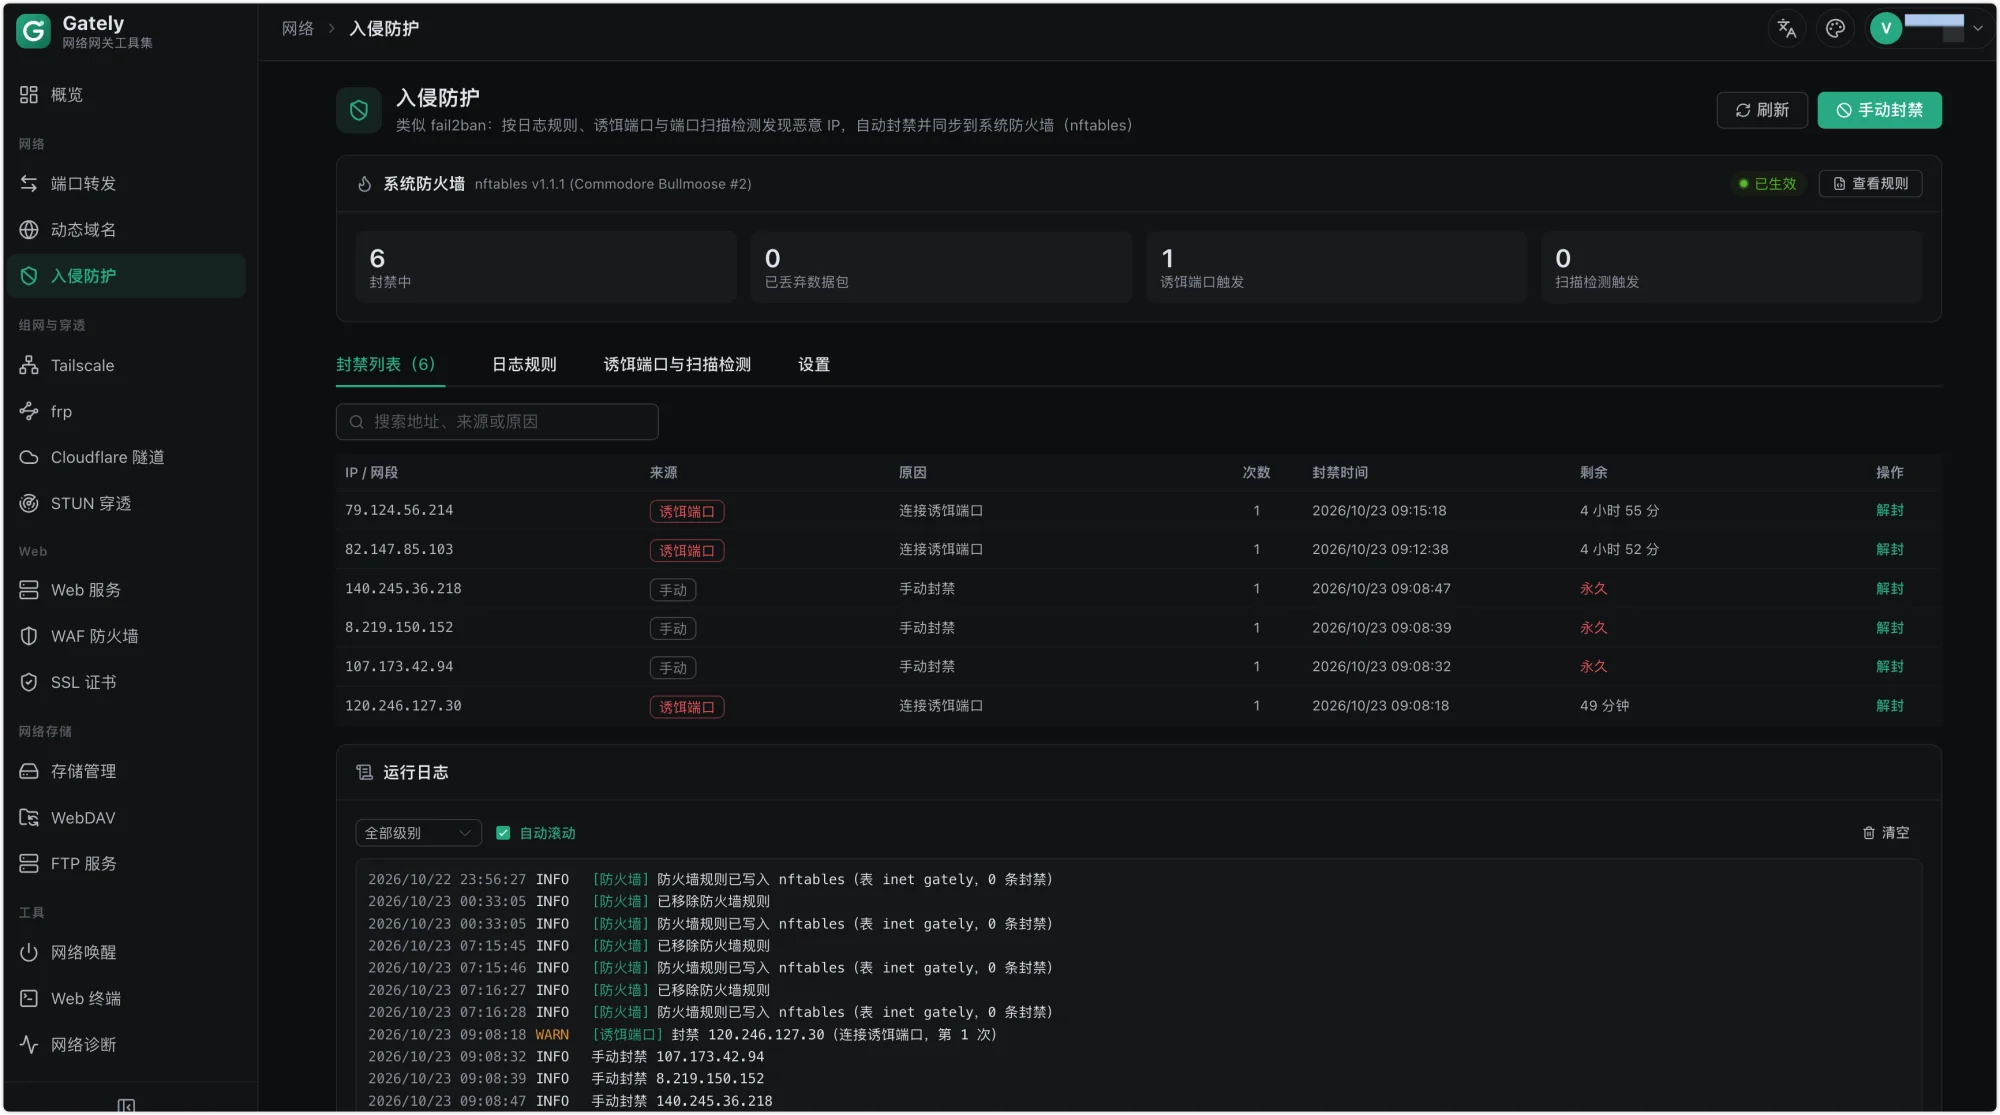Open Web 终端 terminal page
The height and width of the screenshot is (1115, 2000).
[x=126, y=999]
